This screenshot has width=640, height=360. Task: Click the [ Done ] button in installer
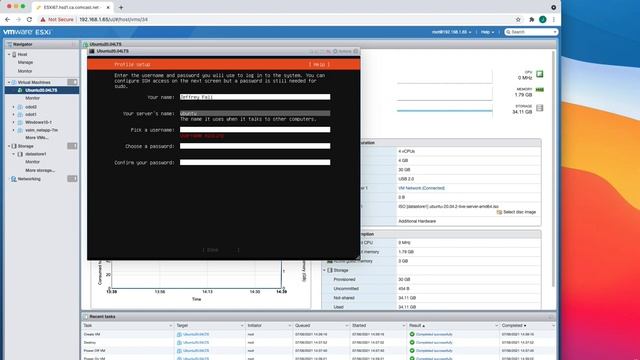[221, 250]
